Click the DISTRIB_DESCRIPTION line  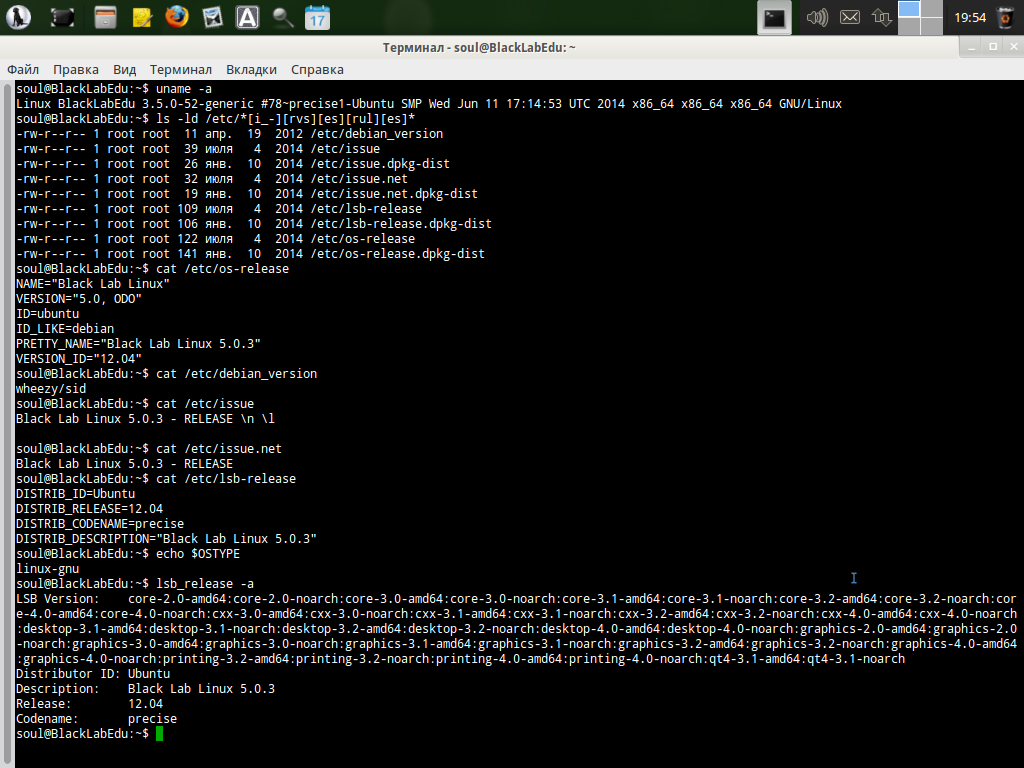pyautogui.click(x=167, y=539)
